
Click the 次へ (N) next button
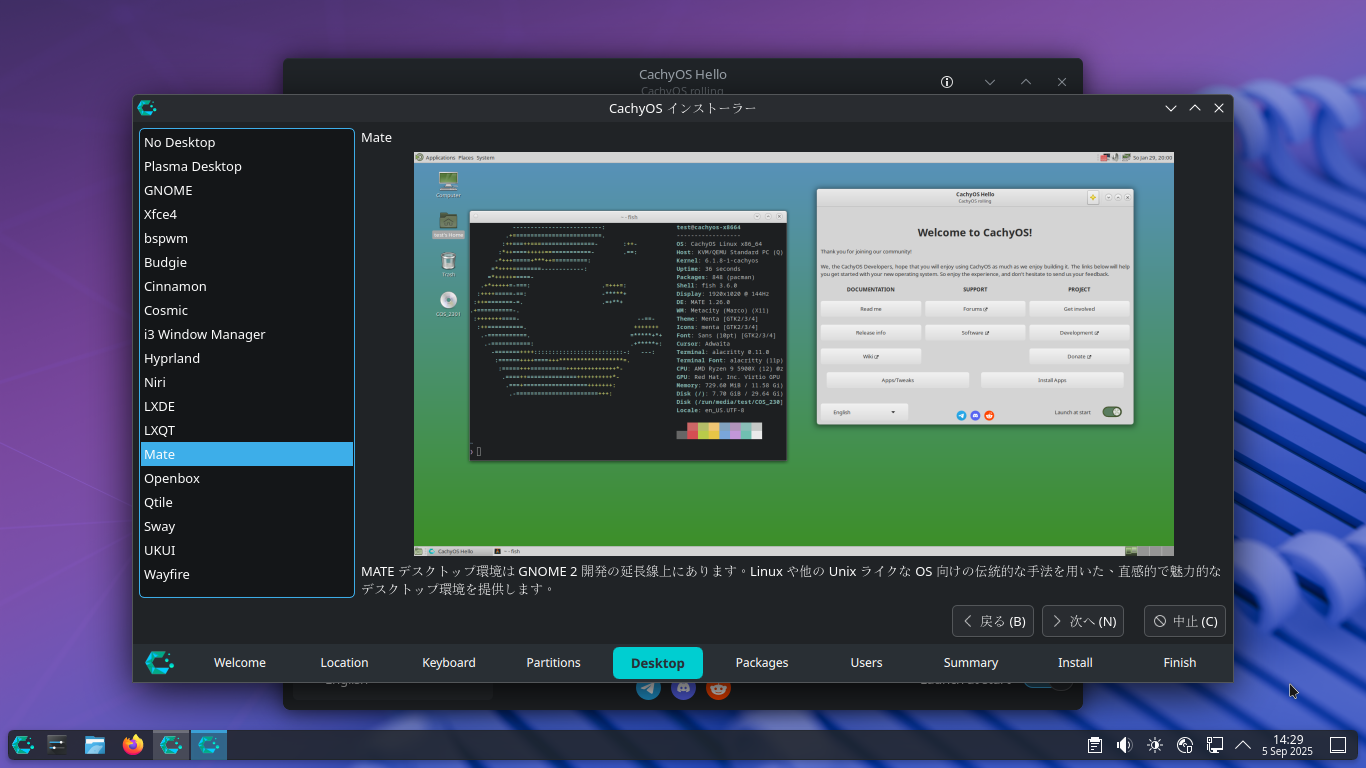click(1082, 621)
